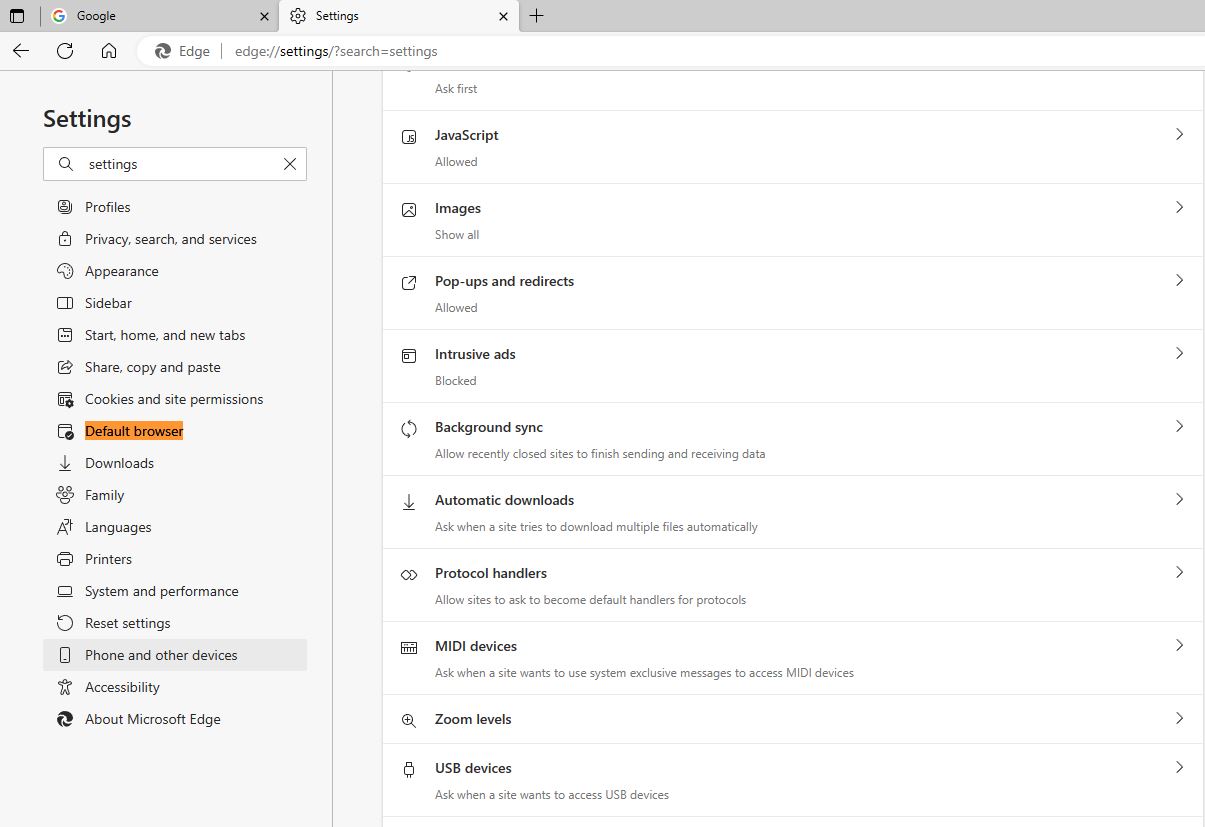Viewport: 1205px width, 827px height.
Task: Click the Accessibility icon in sidebar
Action: pyautogui.click(x=65, y=687)
